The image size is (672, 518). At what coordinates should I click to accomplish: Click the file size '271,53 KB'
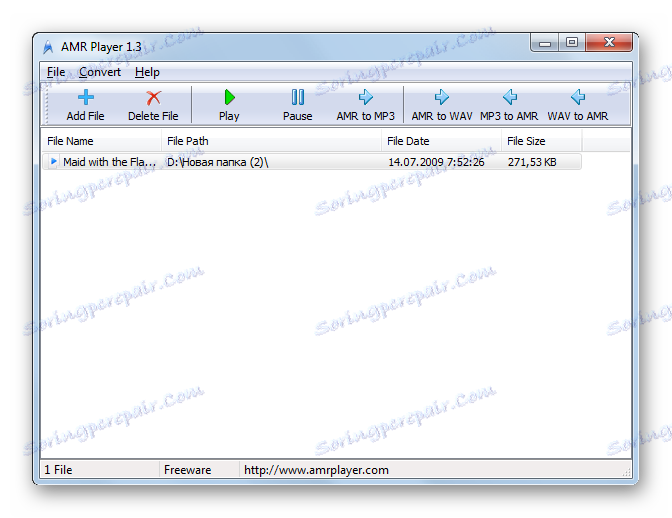pyautogui.click(x=532, y=162)
